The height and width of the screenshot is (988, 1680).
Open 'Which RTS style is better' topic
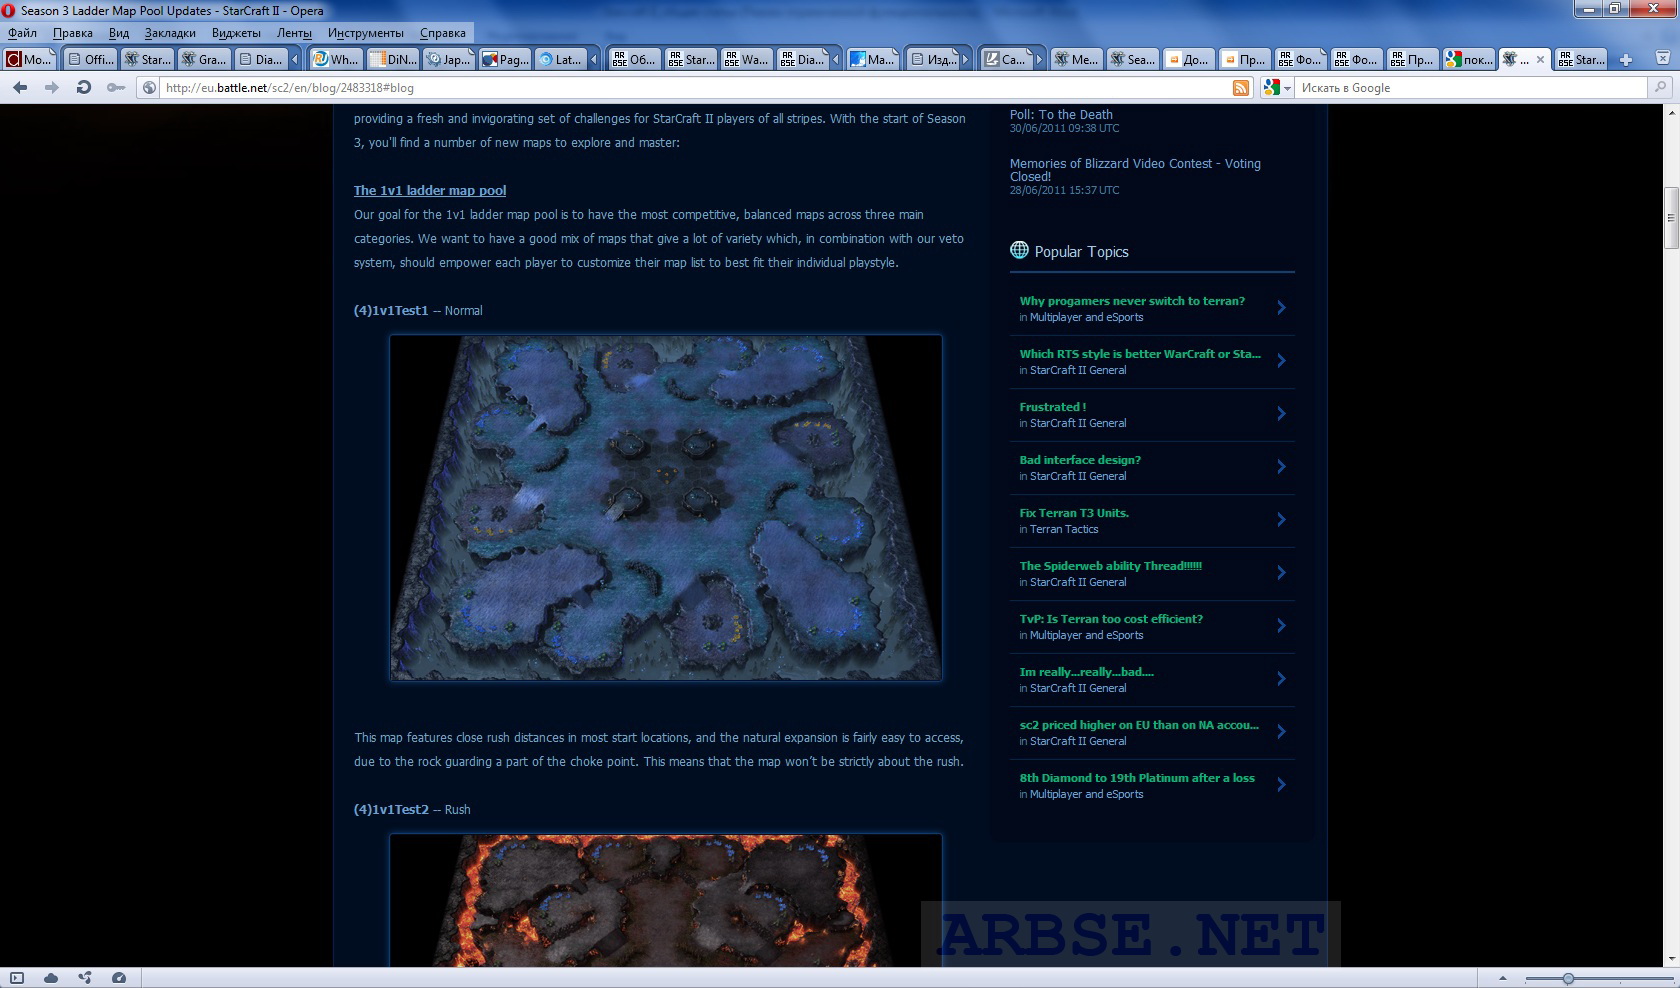pyautogui.click(x=1140, y=354)
